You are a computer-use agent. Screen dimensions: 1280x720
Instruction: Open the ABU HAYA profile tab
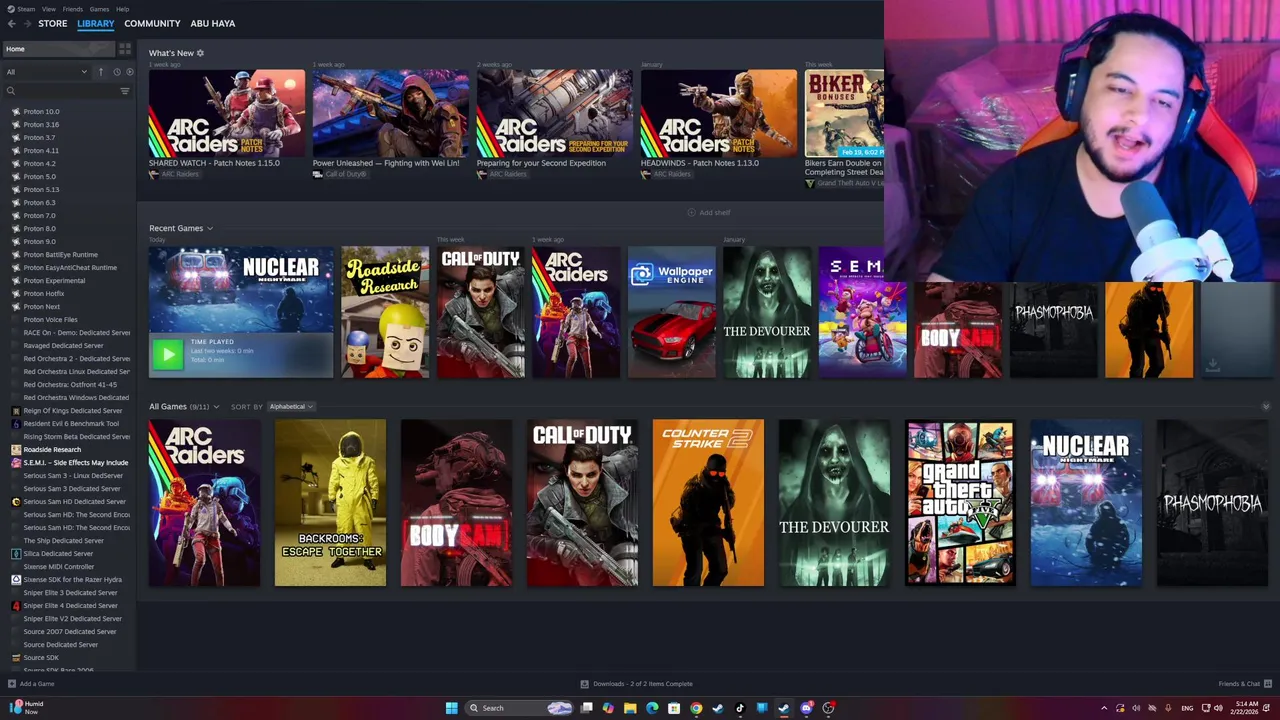pyautogui.click(x=213, y=23)
